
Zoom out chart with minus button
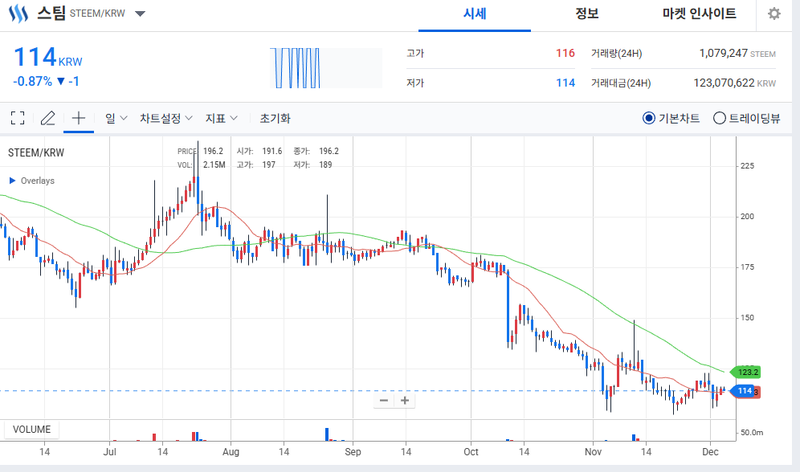pyautogui.click(x=384, y=400)
